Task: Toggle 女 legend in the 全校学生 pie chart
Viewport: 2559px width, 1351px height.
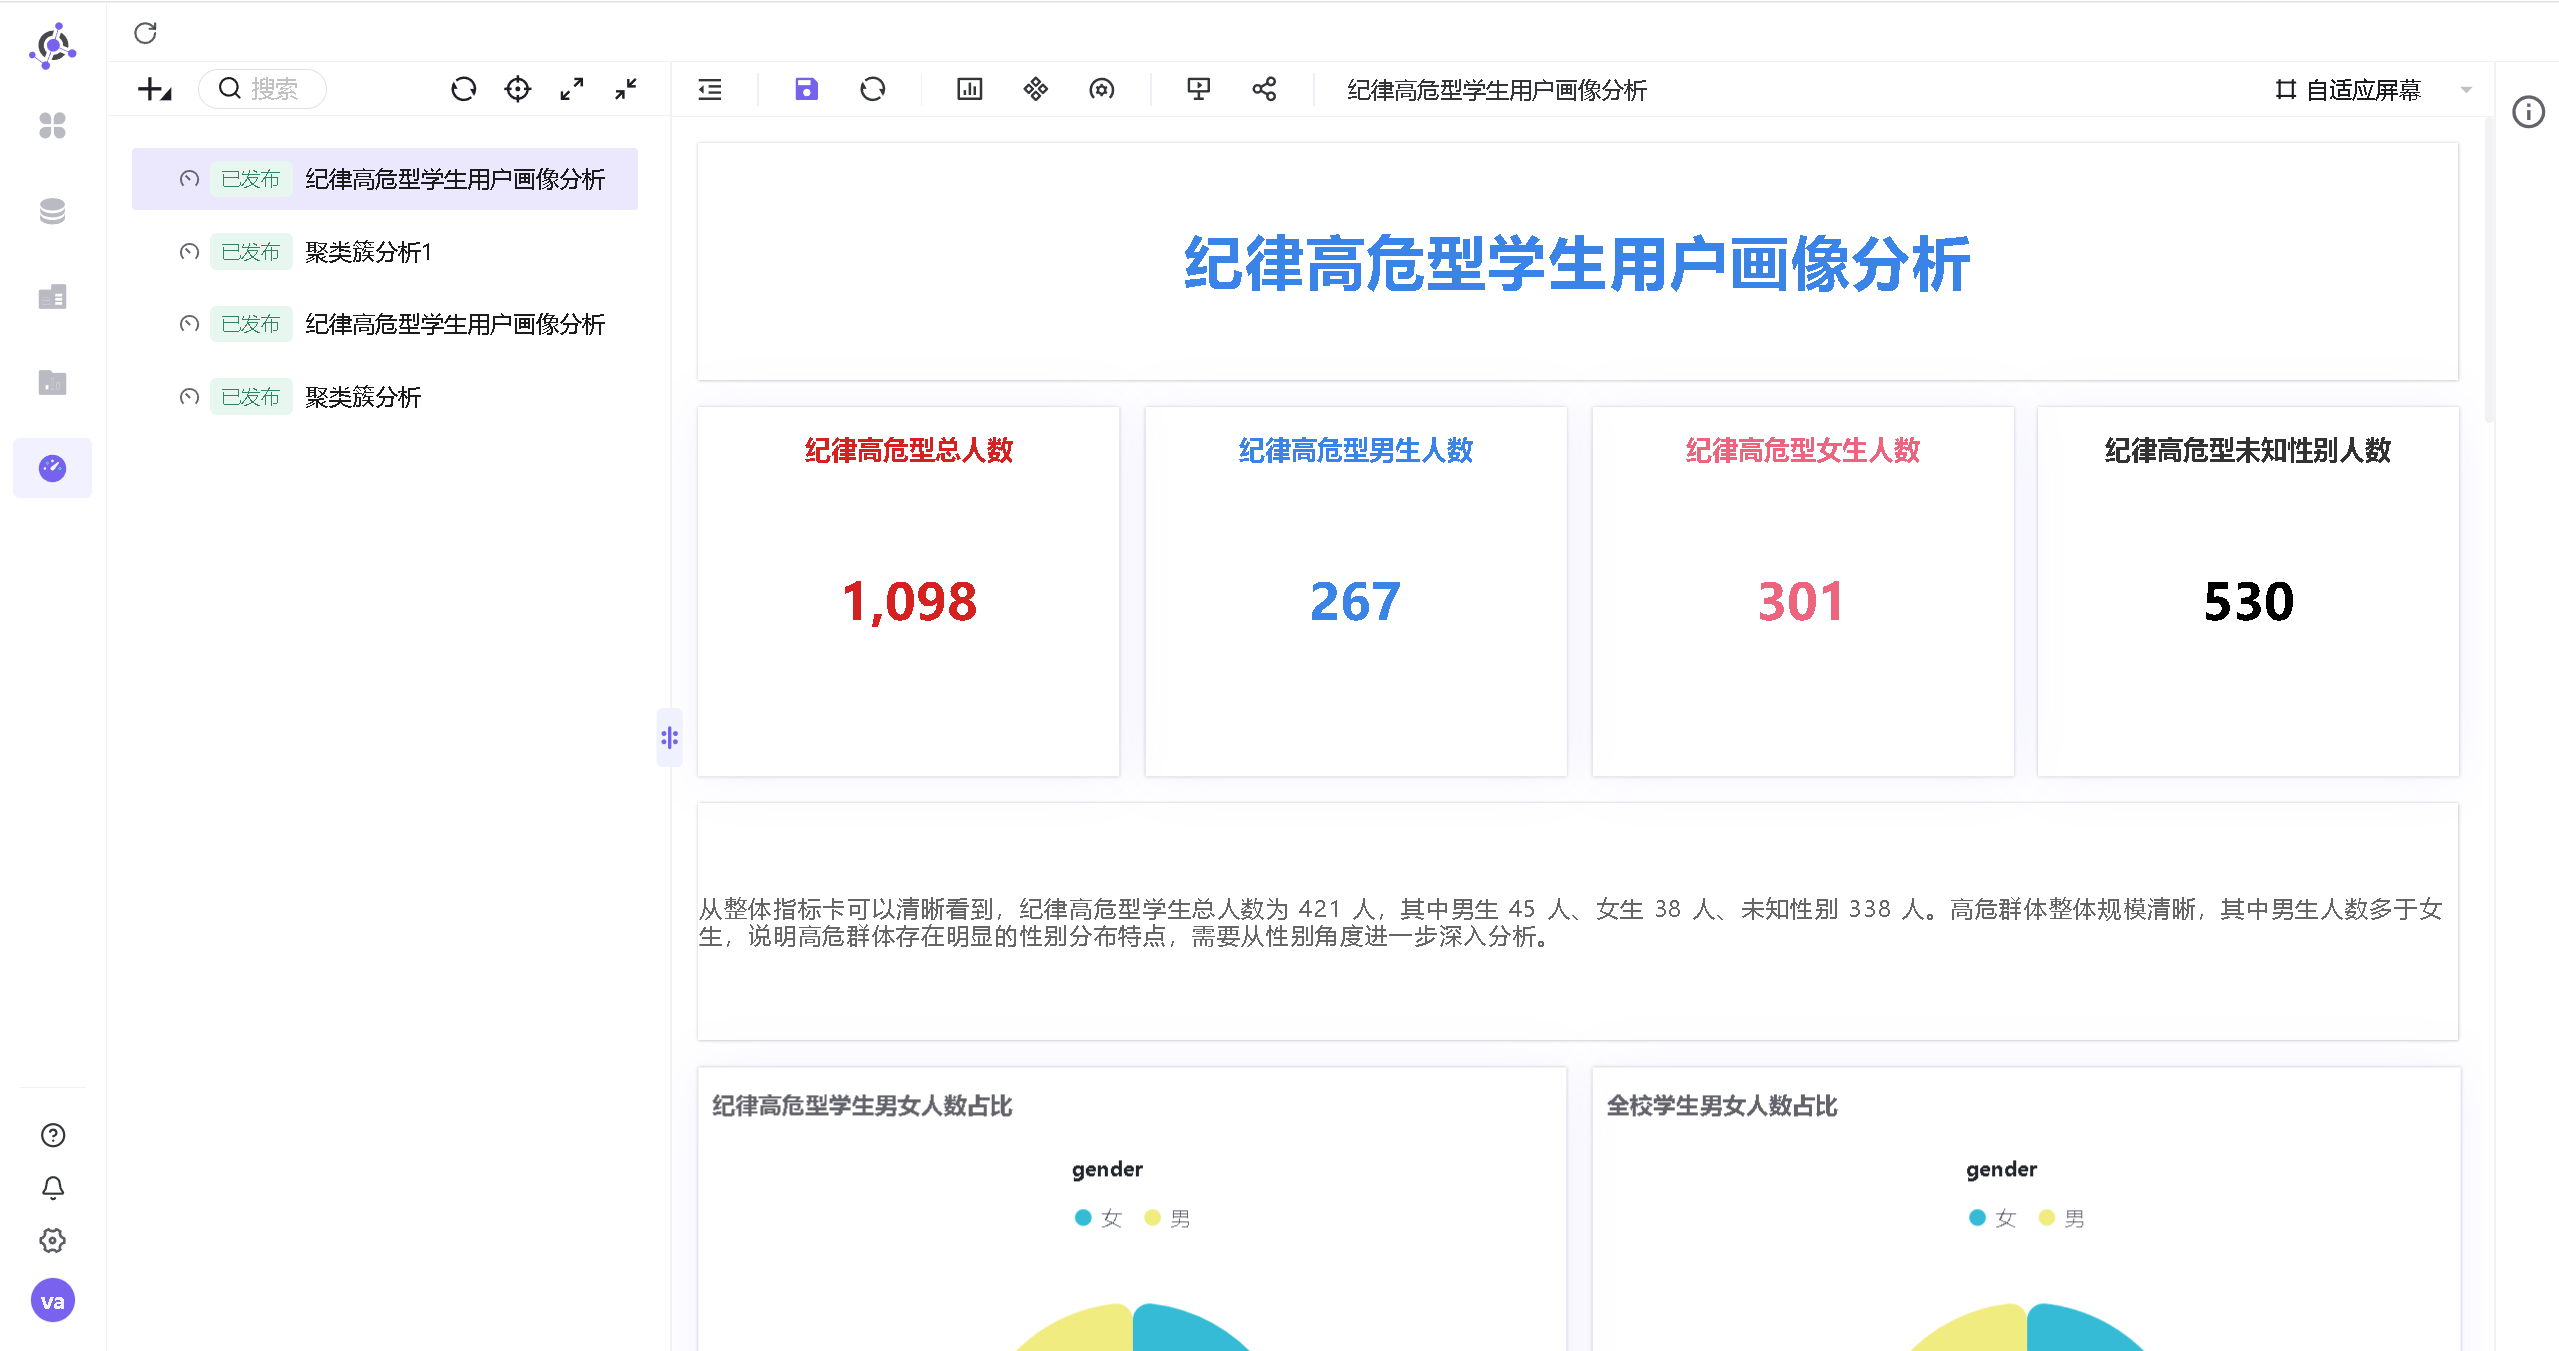Action: pos(1992,1218)
